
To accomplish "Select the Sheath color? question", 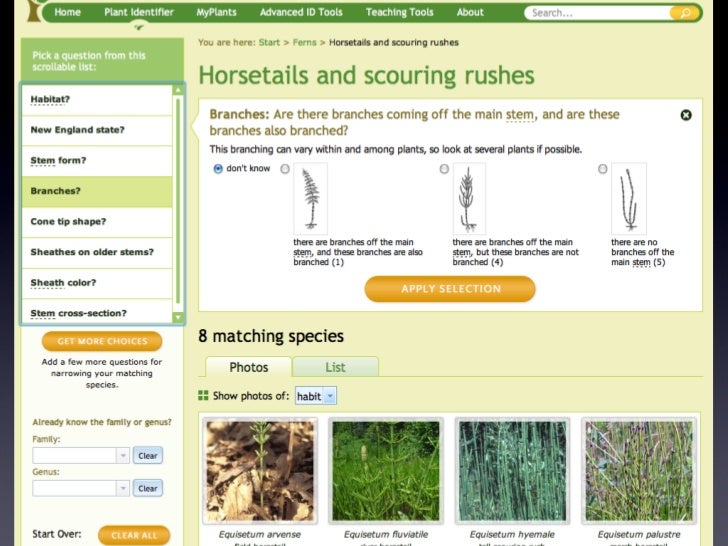I will pyautogui.click(x=97, y=283).
